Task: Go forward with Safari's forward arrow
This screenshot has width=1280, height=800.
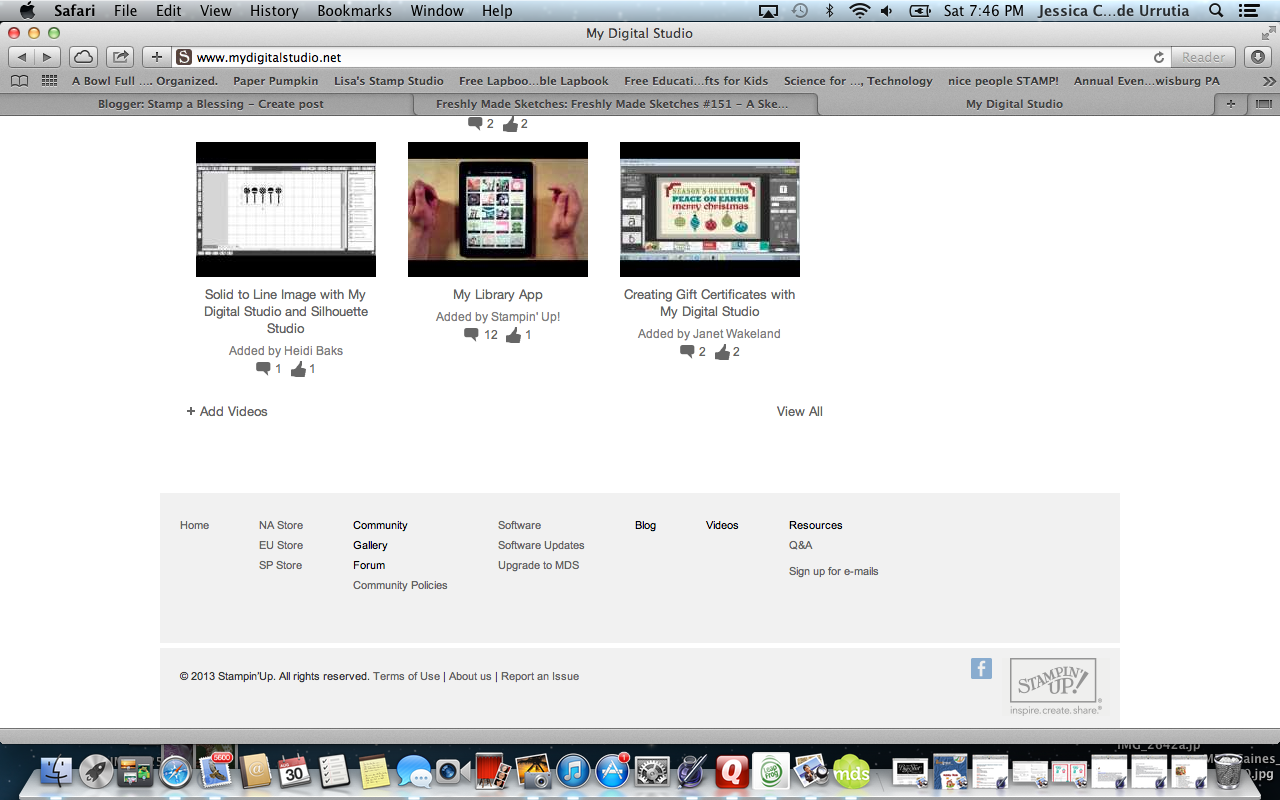Action: pos(47,57)
